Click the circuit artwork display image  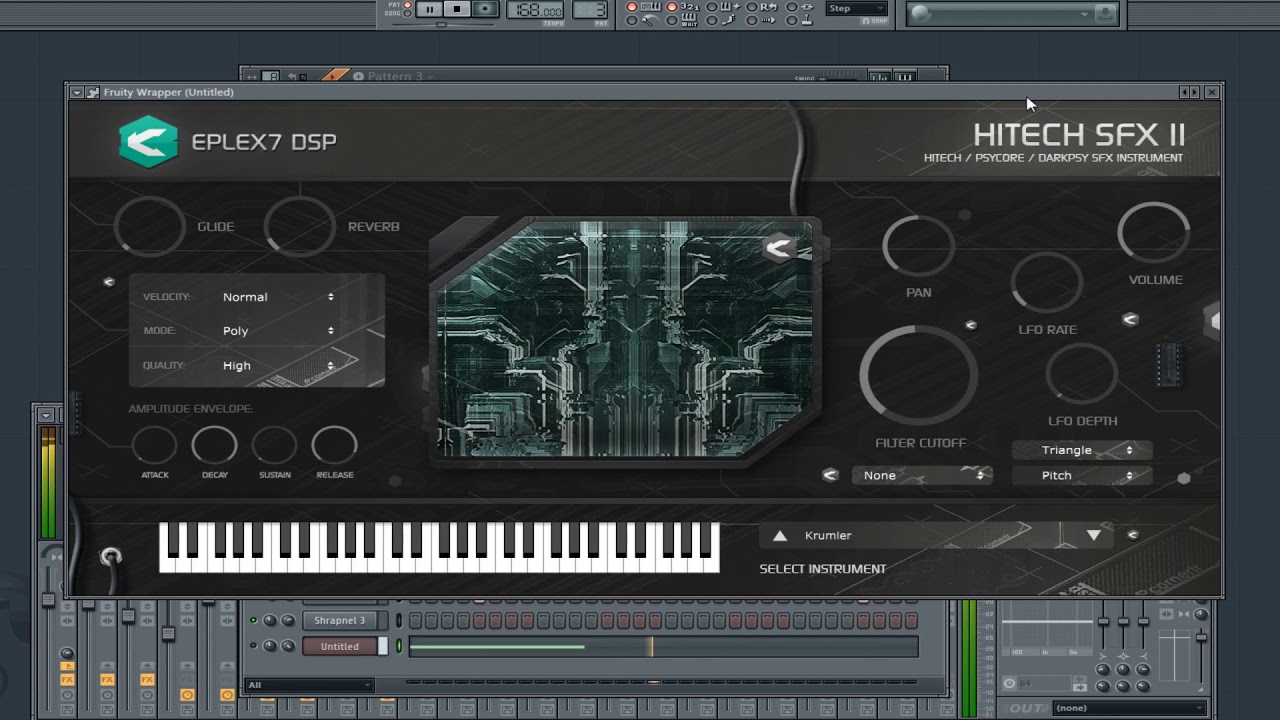click(x=625, y=340)
